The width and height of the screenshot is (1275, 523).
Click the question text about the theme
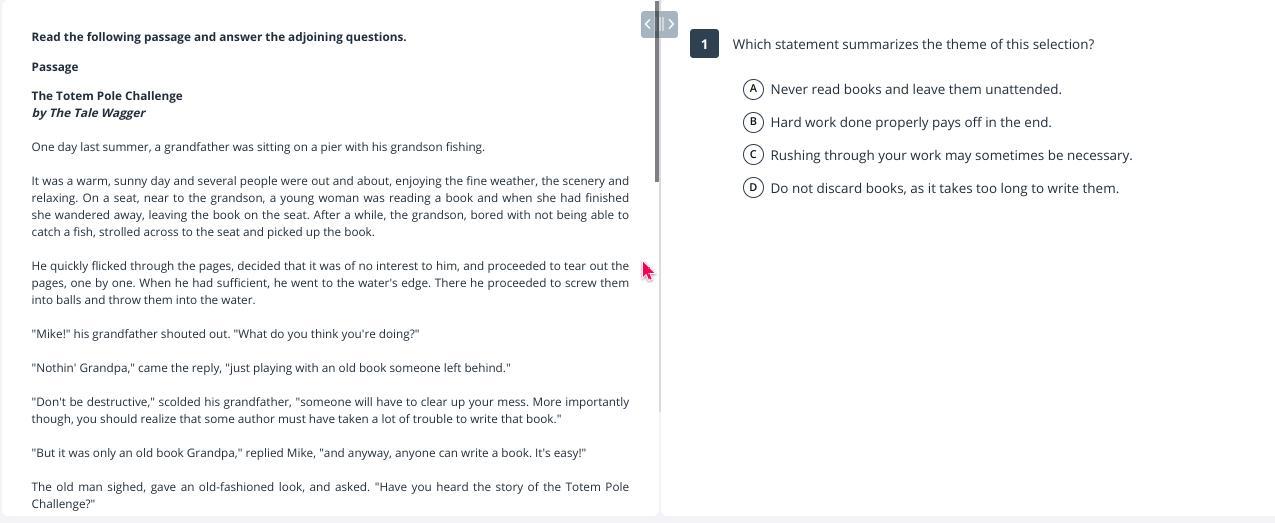[x=912, y=44]
